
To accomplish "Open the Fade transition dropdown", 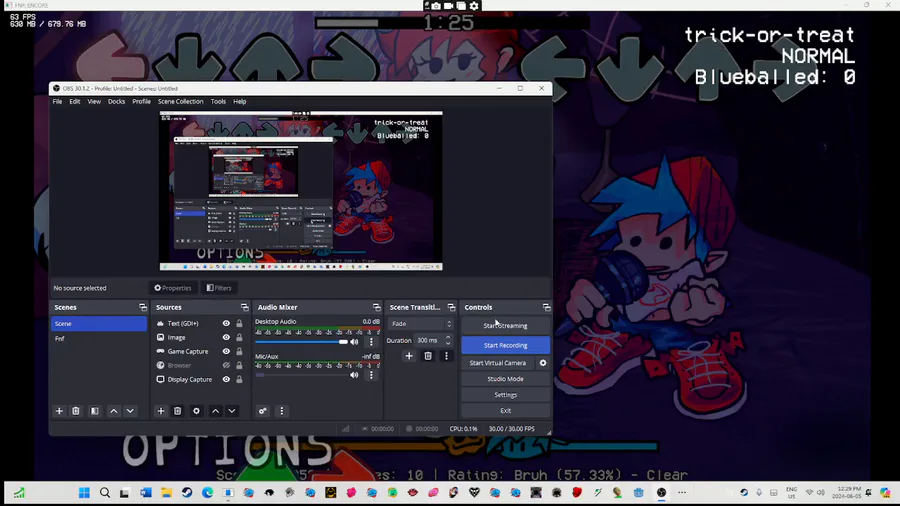I will (x=421, y=324).
